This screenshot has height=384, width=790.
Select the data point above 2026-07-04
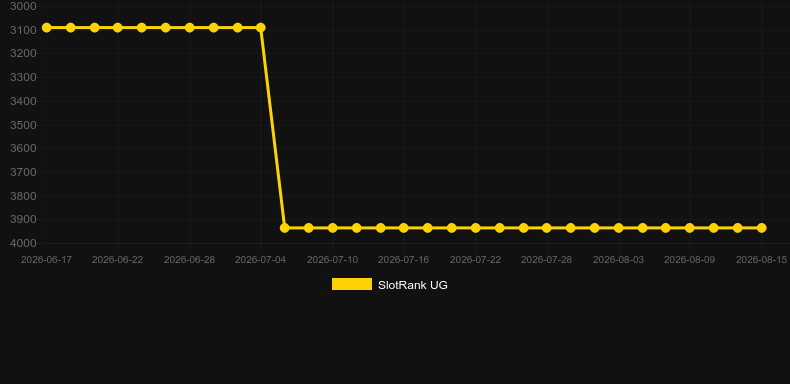coord(261,27)
